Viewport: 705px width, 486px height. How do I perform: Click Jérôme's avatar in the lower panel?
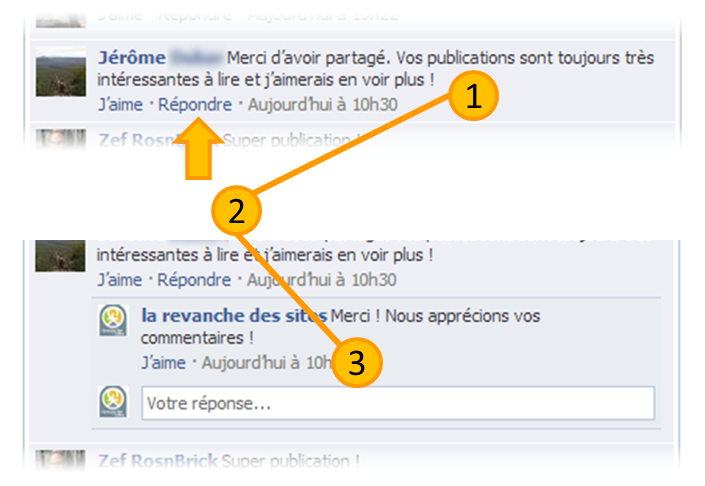click(x=60, y=256)
